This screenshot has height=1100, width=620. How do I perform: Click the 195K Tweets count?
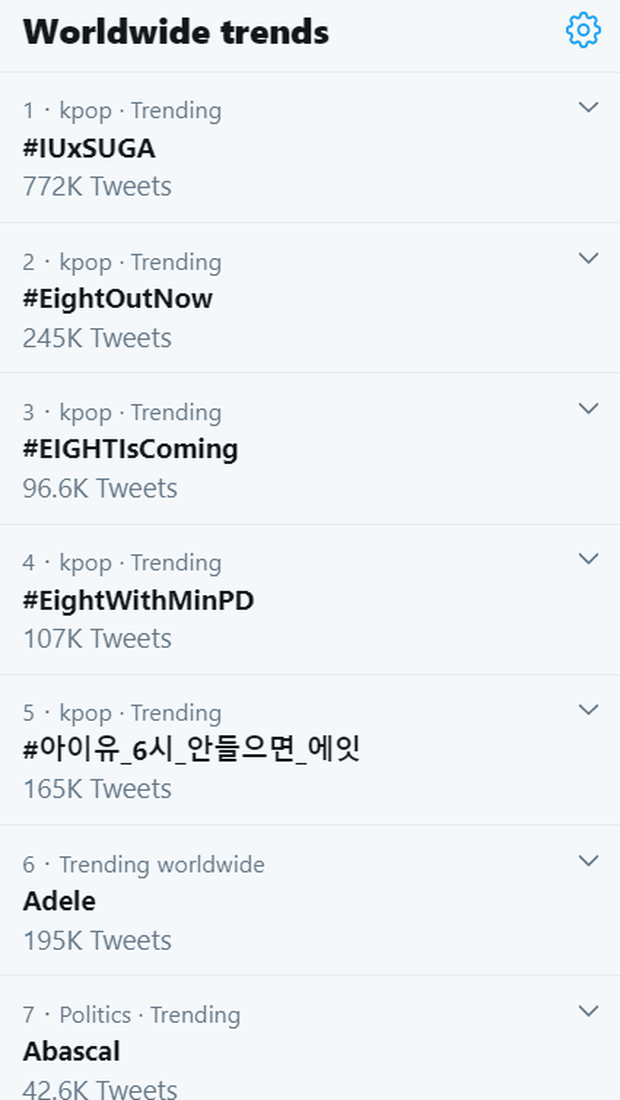pyautogui.click(x=97, y=940)
